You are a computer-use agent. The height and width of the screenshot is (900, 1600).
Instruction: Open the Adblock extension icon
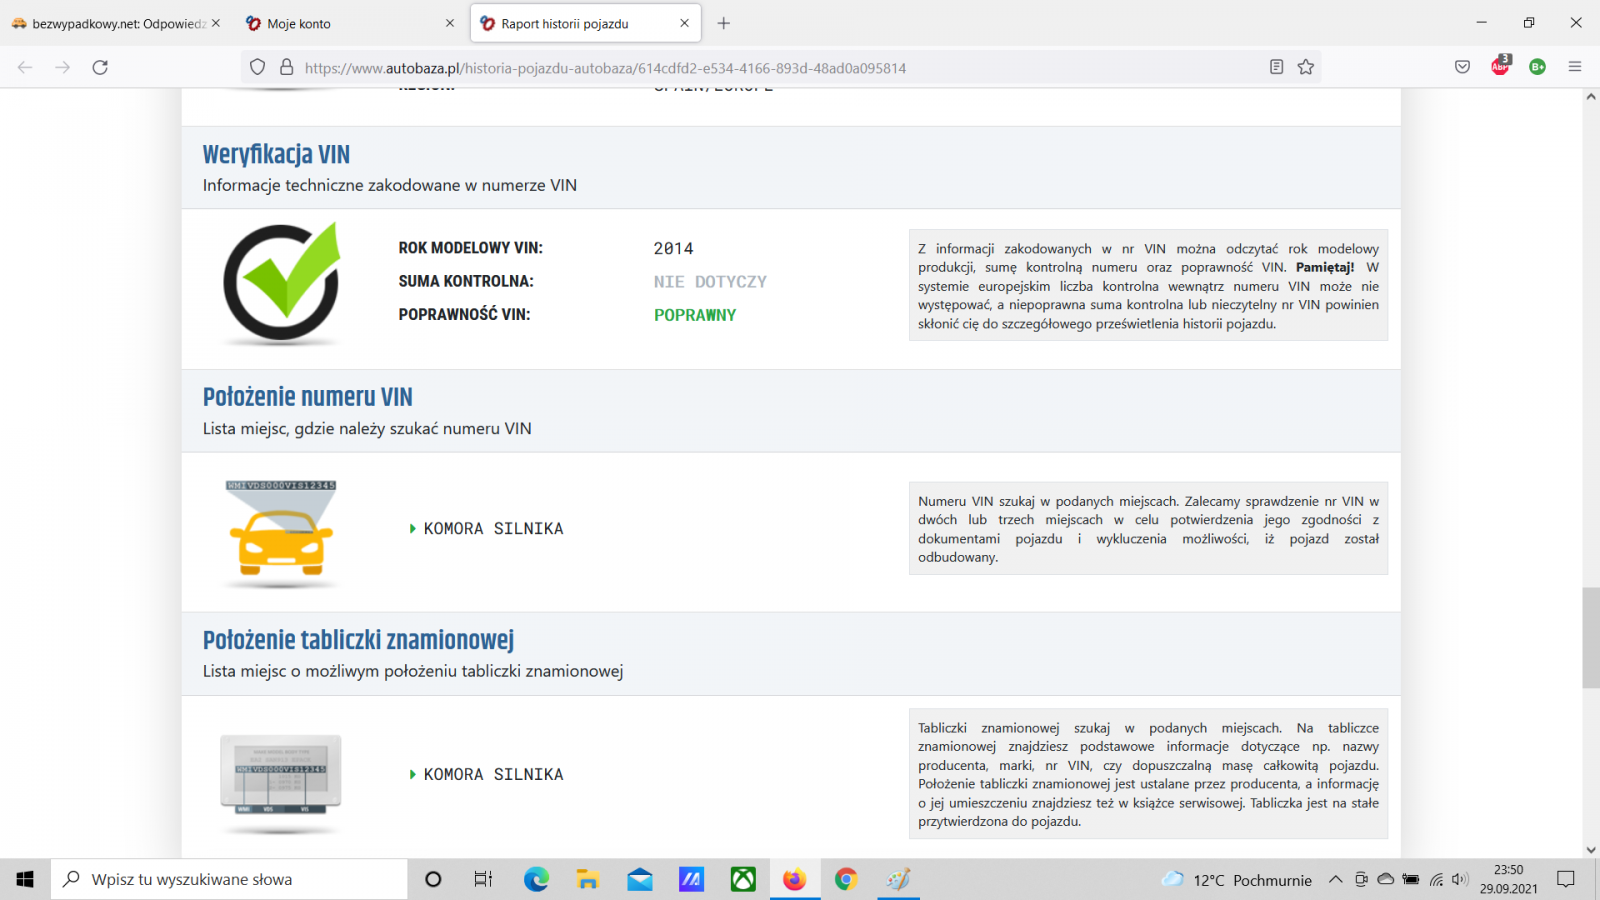tap(1500, 66)
